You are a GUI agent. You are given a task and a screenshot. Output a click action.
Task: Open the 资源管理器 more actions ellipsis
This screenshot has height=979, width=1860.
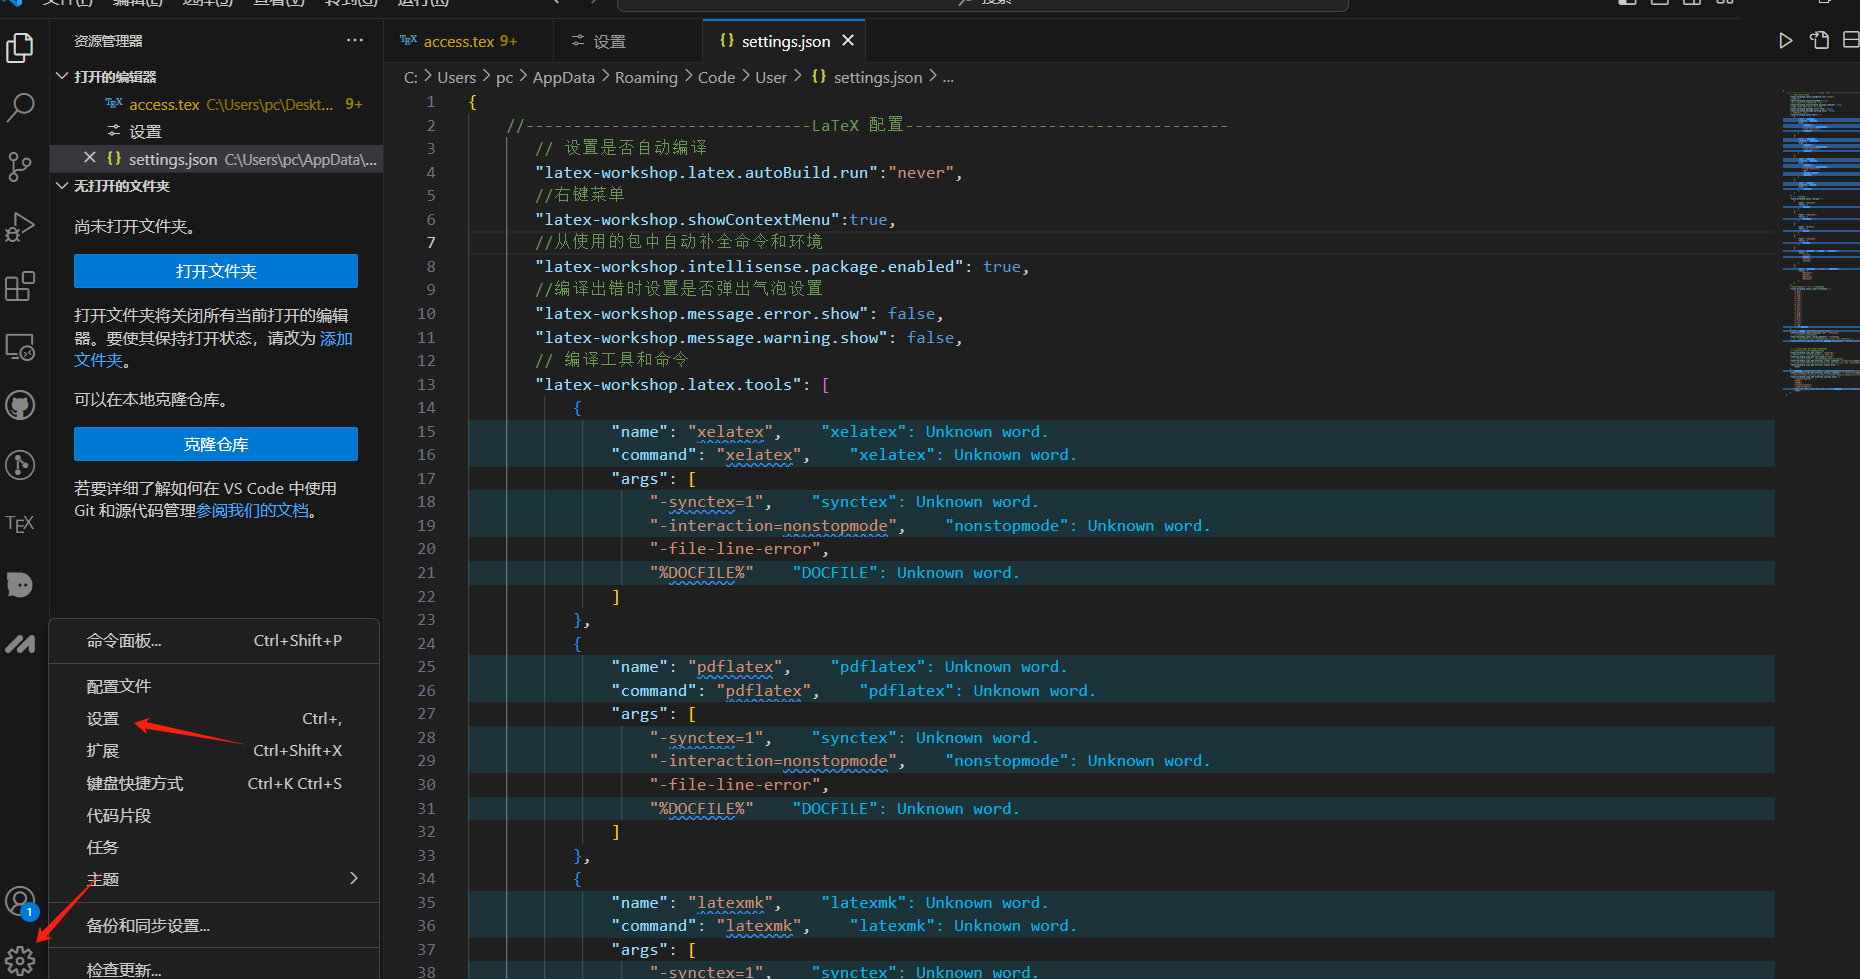[355, 40]
